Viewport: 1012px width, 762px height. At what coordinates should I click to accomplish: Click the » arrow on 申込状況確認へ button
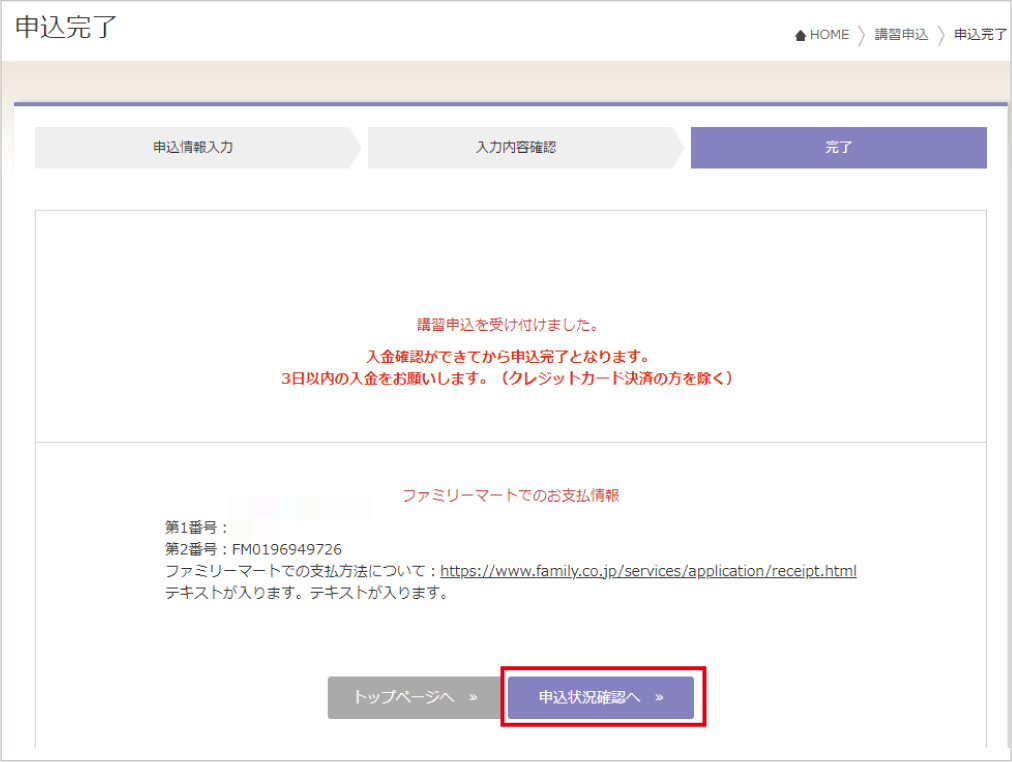tap(659, 697)
